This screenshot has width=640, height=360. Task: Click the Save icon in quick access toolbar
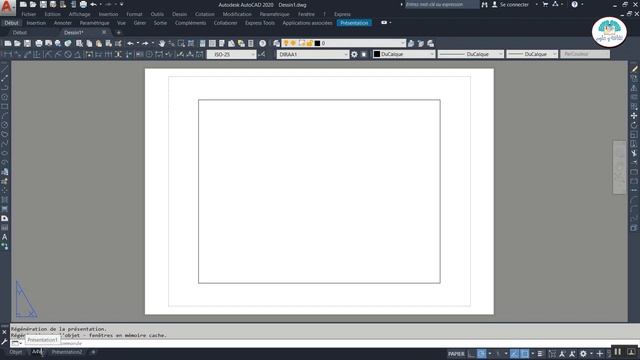click(x=43, y=4)
